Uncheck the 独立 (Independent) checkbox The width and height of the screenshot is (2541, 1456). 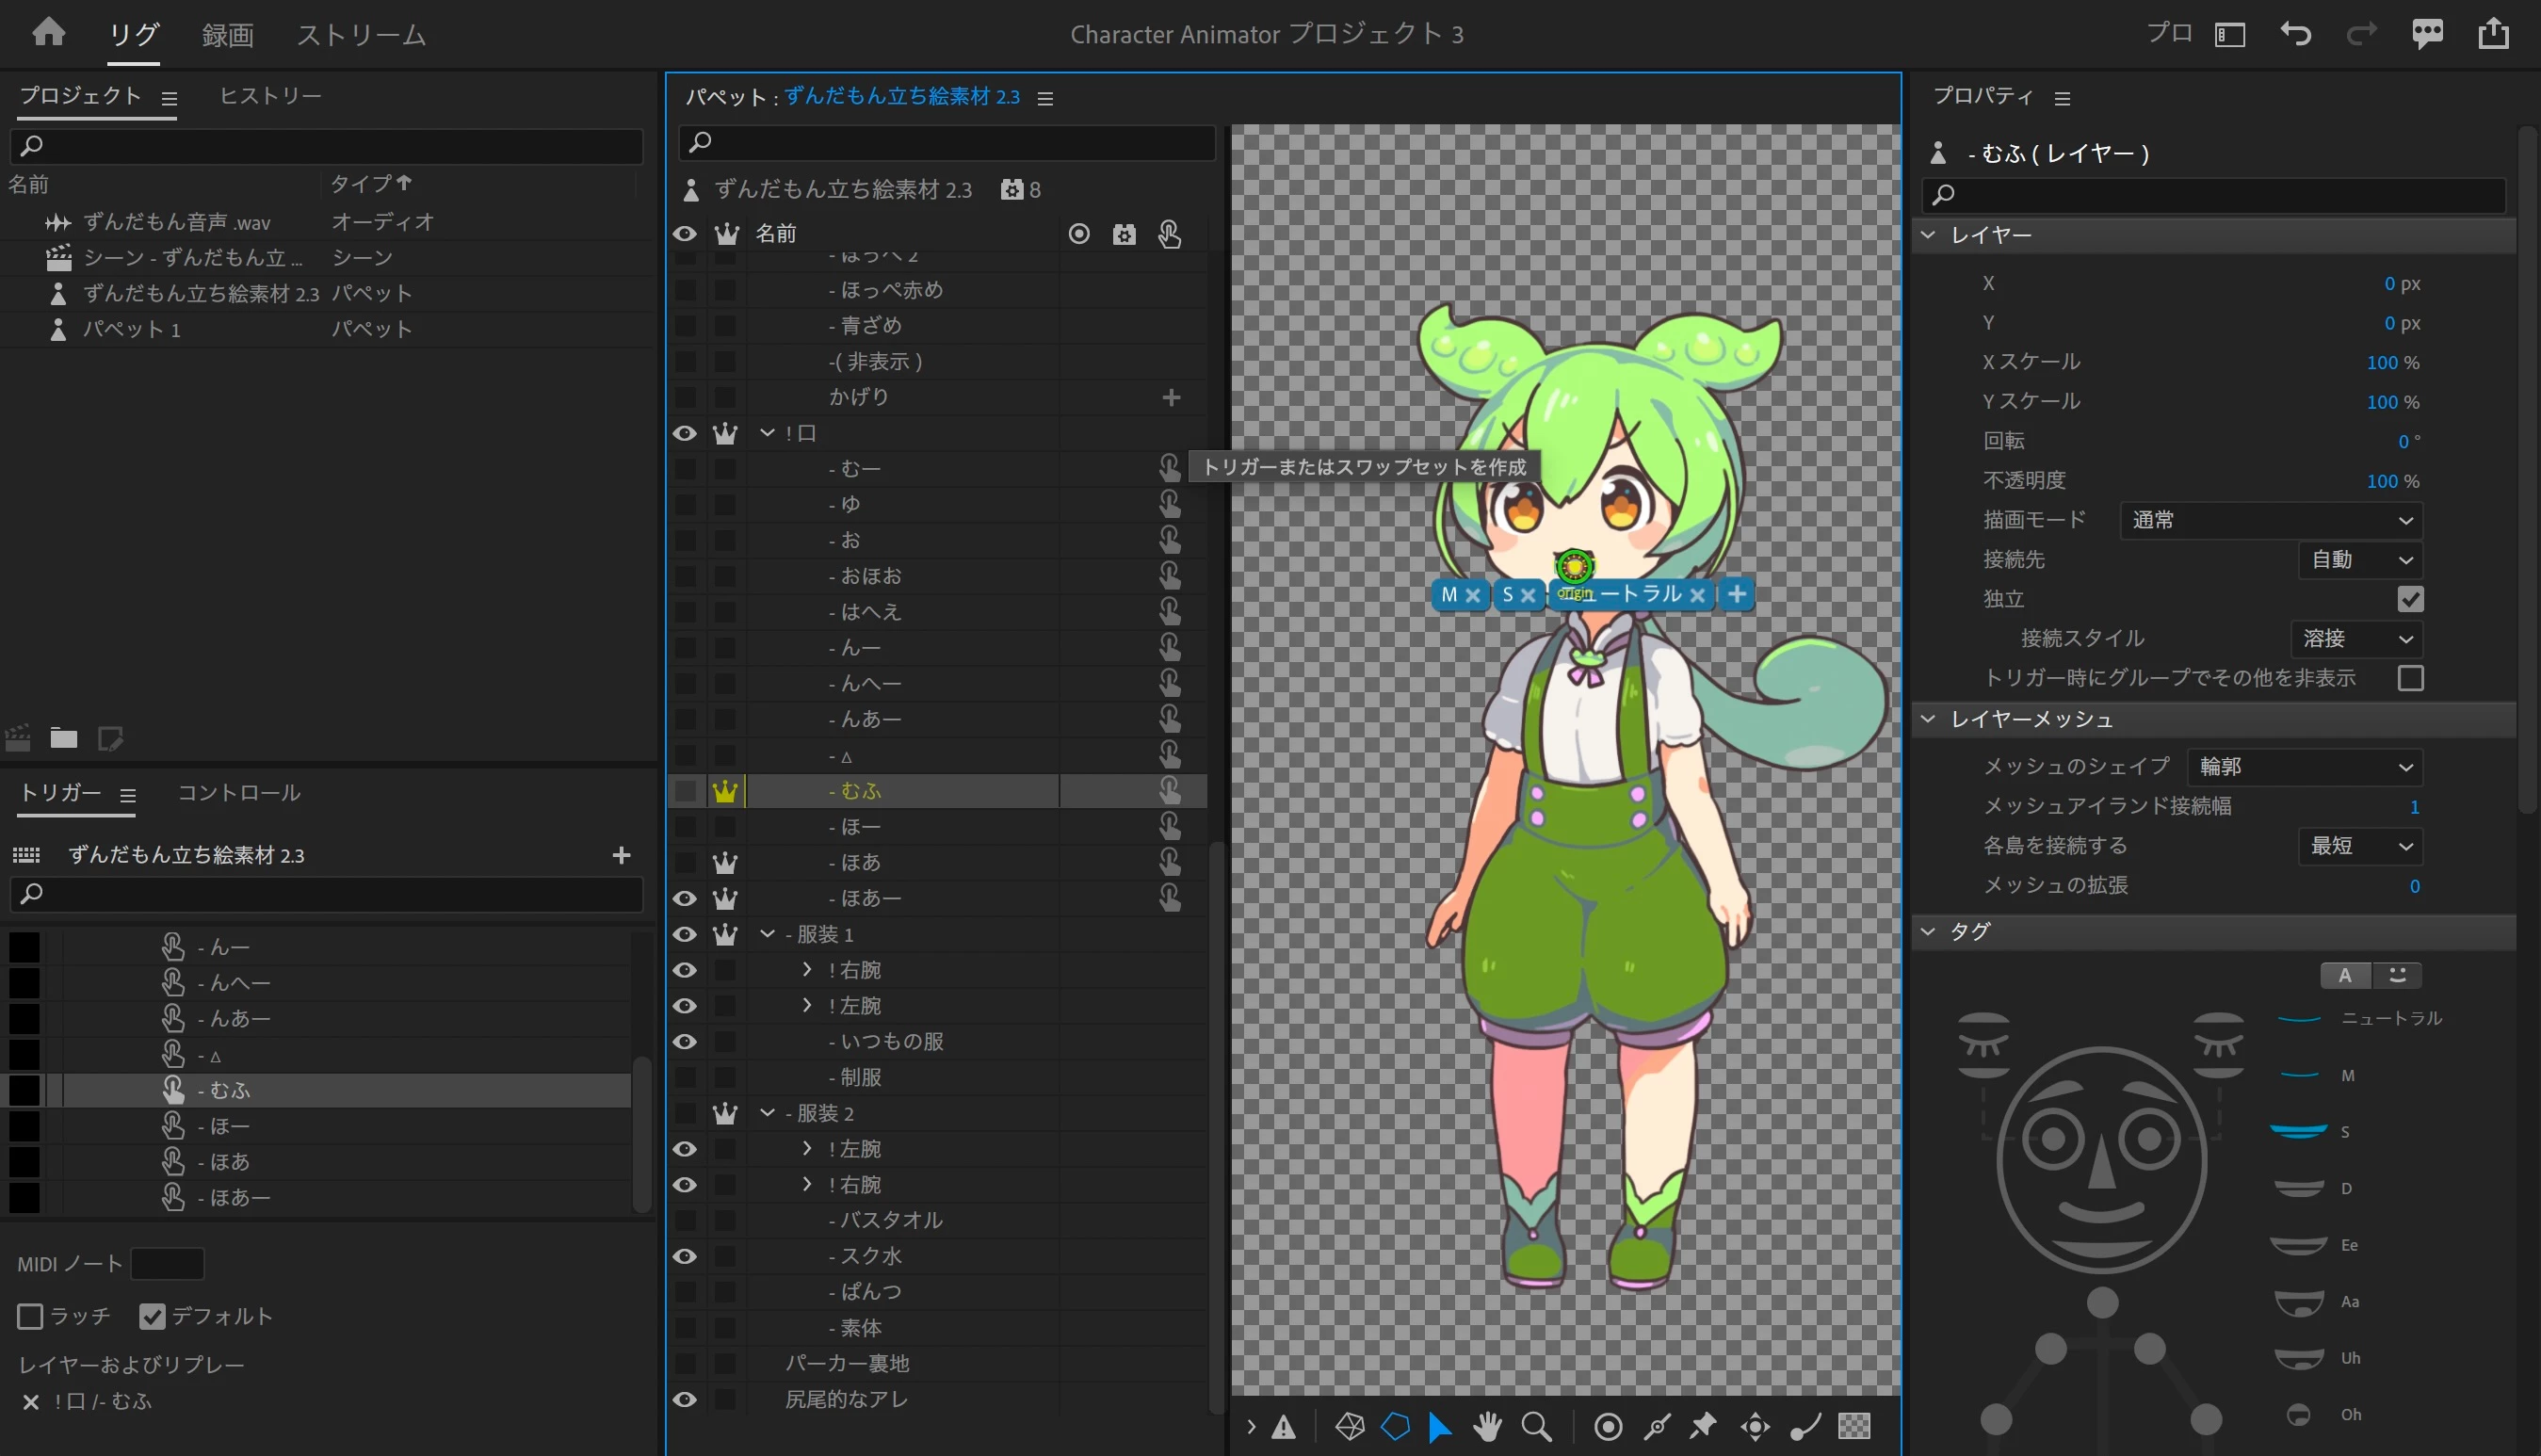2410,599
